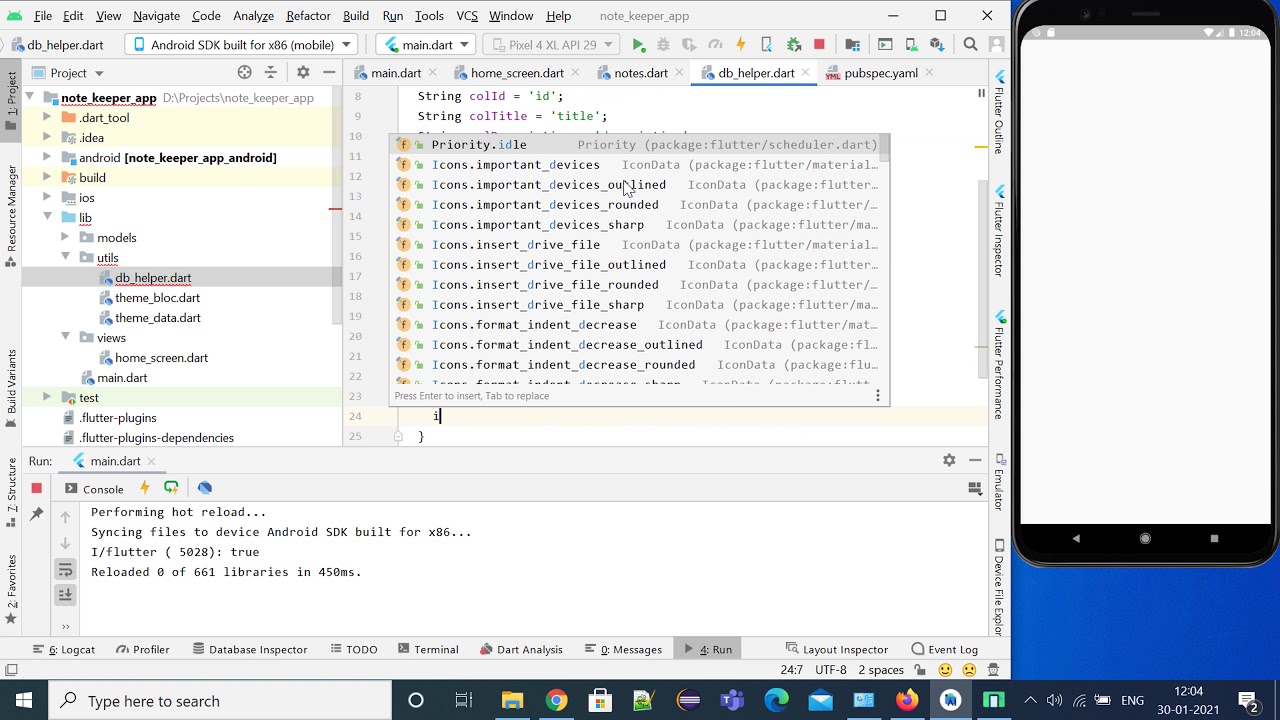Open the Event Log
Image resolution: width=1280 pixels, height=720 pixels.
[944, 649]
